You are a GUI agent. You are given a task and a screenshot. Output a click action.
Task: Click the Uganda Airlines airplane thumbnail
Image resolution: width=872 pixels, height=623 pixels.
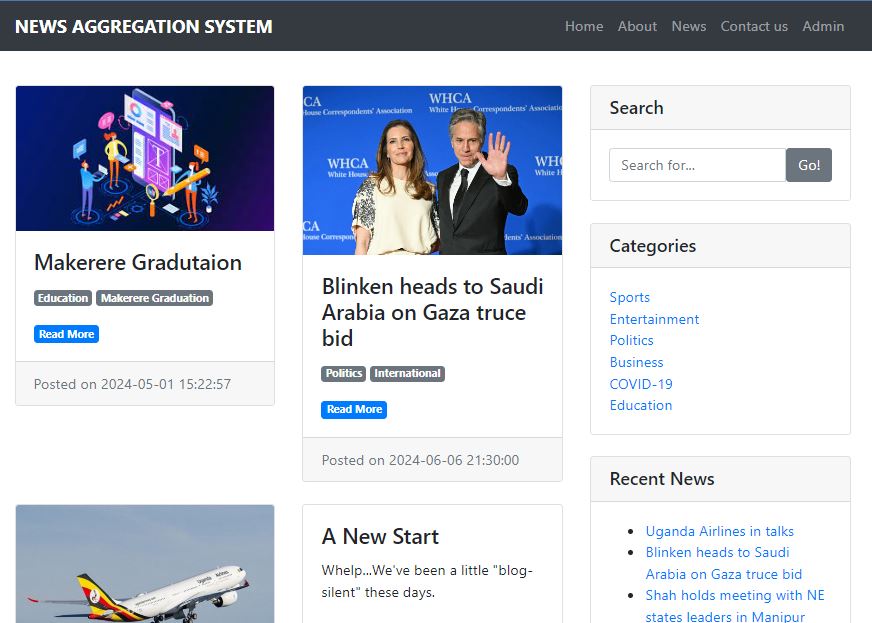pyautogui.click(x=145, y=565)
